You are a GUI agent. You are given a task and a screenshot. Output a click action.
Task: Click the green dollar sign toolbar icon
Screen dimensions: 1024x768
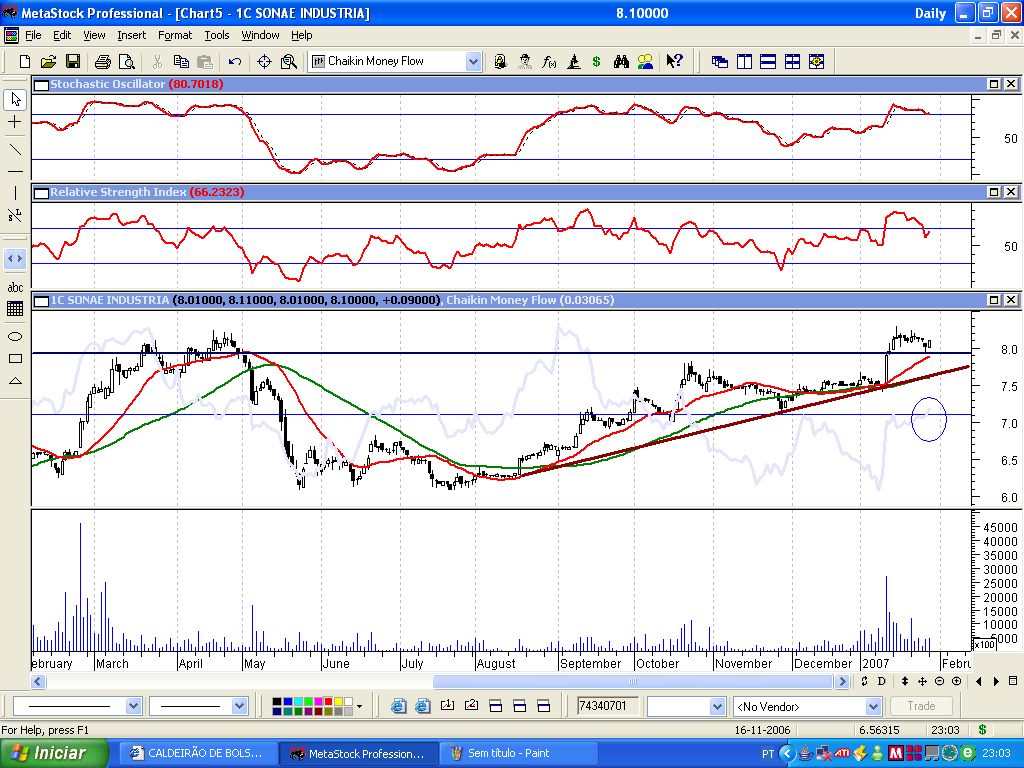click(597, 61)
